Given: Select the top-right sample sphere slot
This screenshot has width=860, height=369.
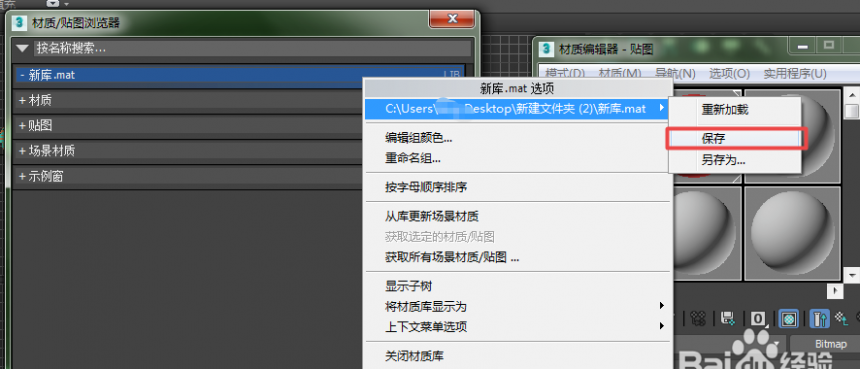Looking at the screenshot, I should coord(793,137).
